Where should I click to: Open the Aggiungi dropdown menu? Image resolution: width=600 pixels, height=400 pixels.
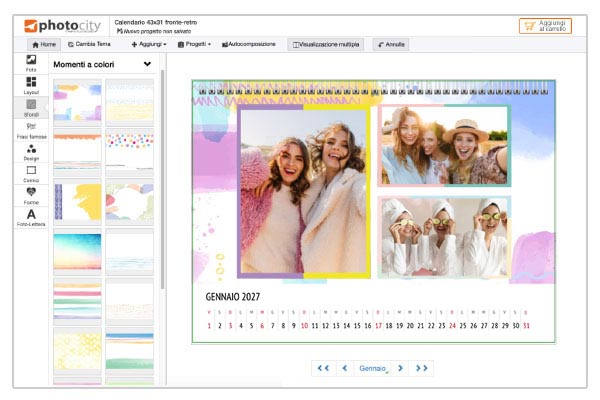[x=149, y=44]
